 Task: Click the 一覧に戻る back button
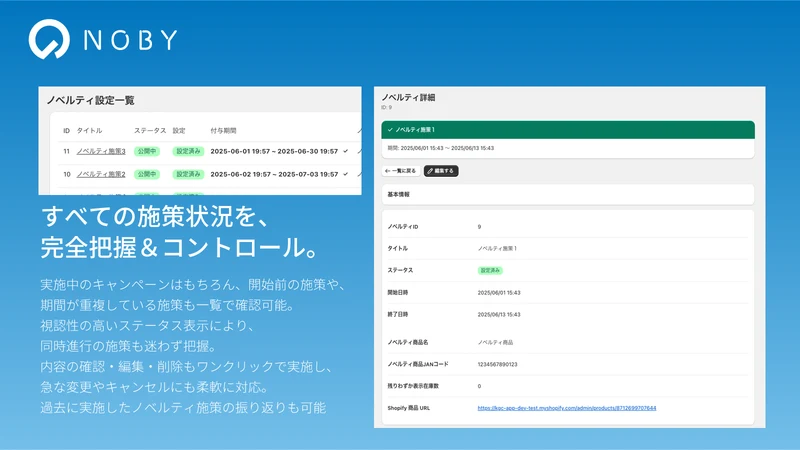tap(401, 171)
